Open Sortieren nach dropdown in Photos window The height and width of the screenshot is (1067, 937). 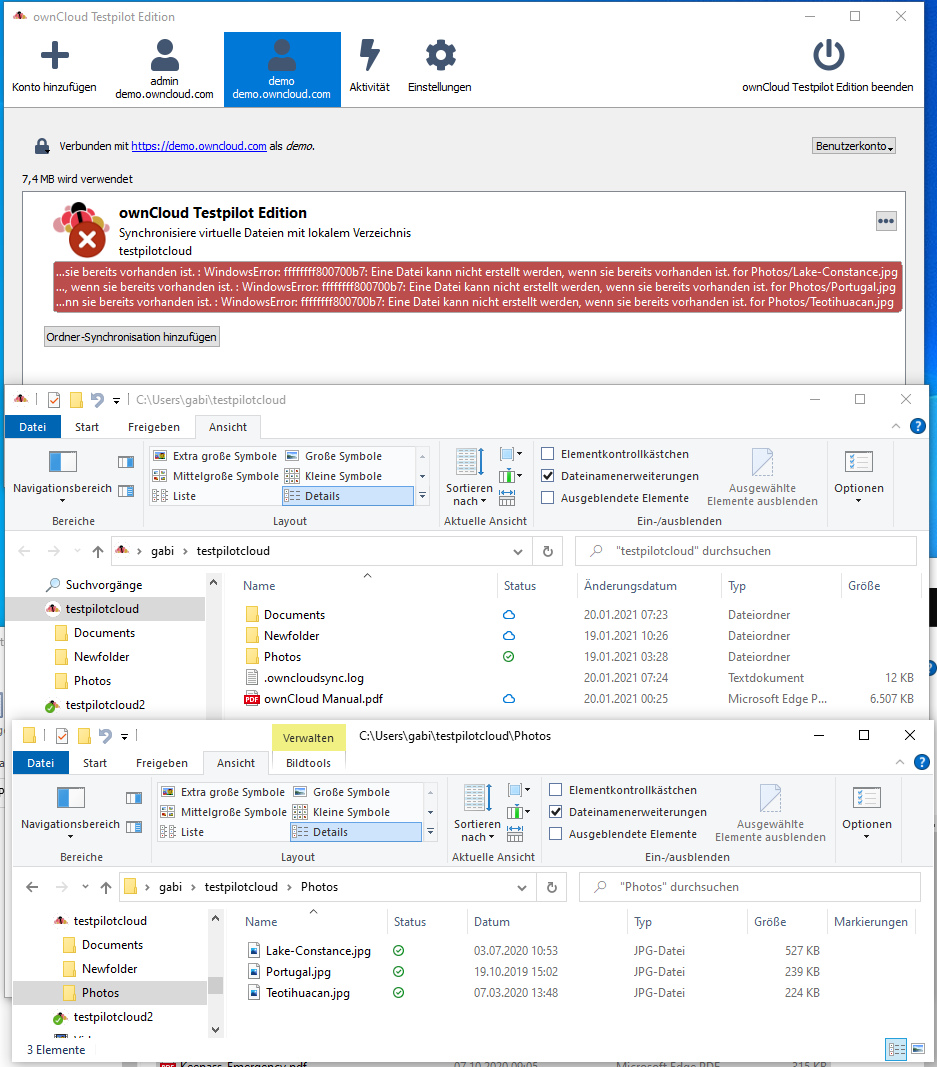pyautogui.click(x=477, y=830)
